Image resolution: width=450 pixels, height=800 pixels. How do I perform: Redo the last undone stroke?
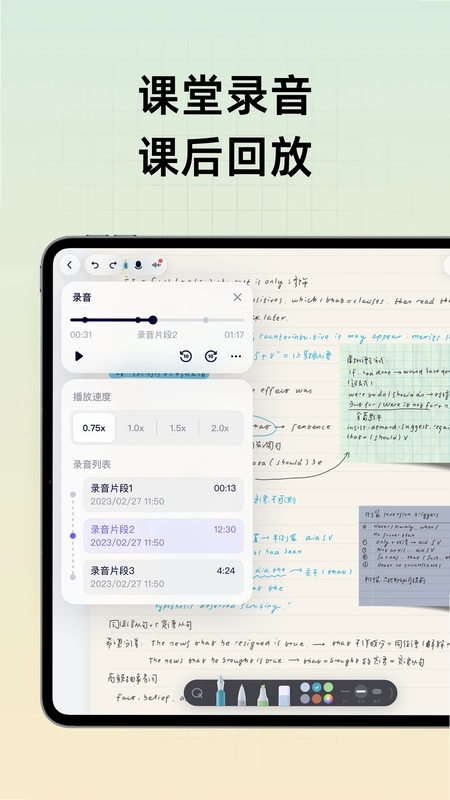click(x=113, y=265)
